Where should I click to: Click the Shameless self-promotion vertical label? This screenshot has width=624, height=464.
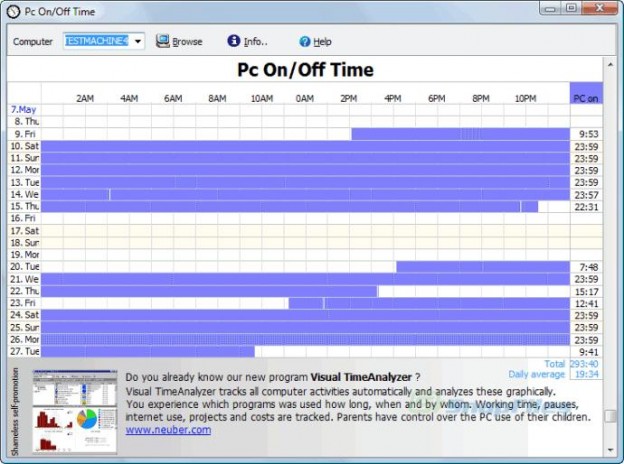(x=15, y=411)
